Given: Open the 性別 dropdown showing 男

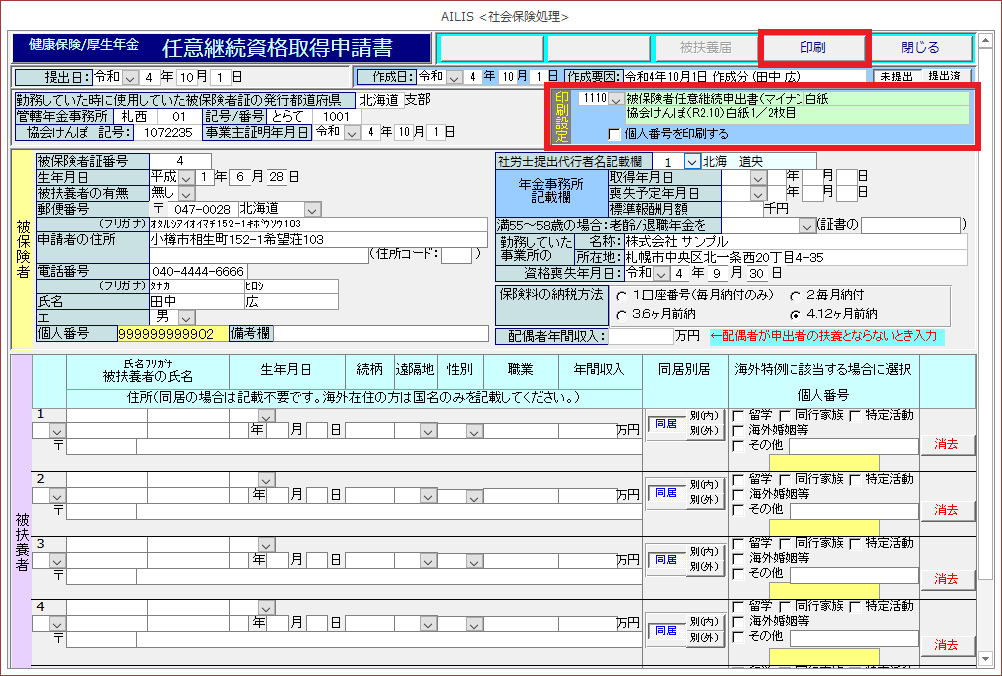Looking at the screenshot, I should (186, 317).
